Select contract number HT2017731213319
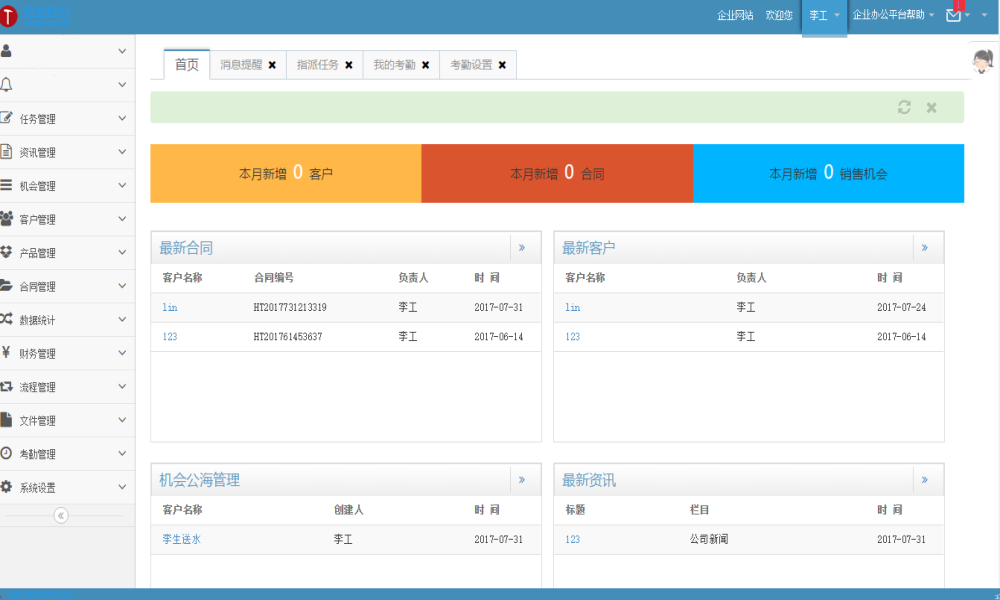1000x600 pixels. point(290,307)
